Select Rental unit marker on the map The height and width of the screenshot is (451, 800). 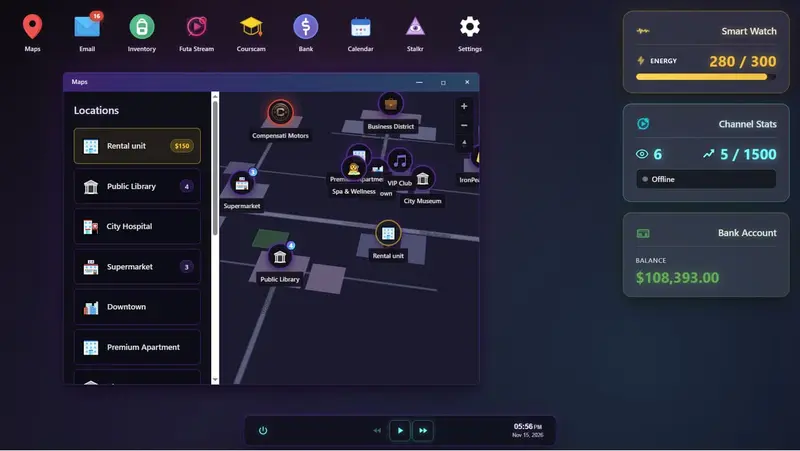pyautogui.click(x=388, y=233)
